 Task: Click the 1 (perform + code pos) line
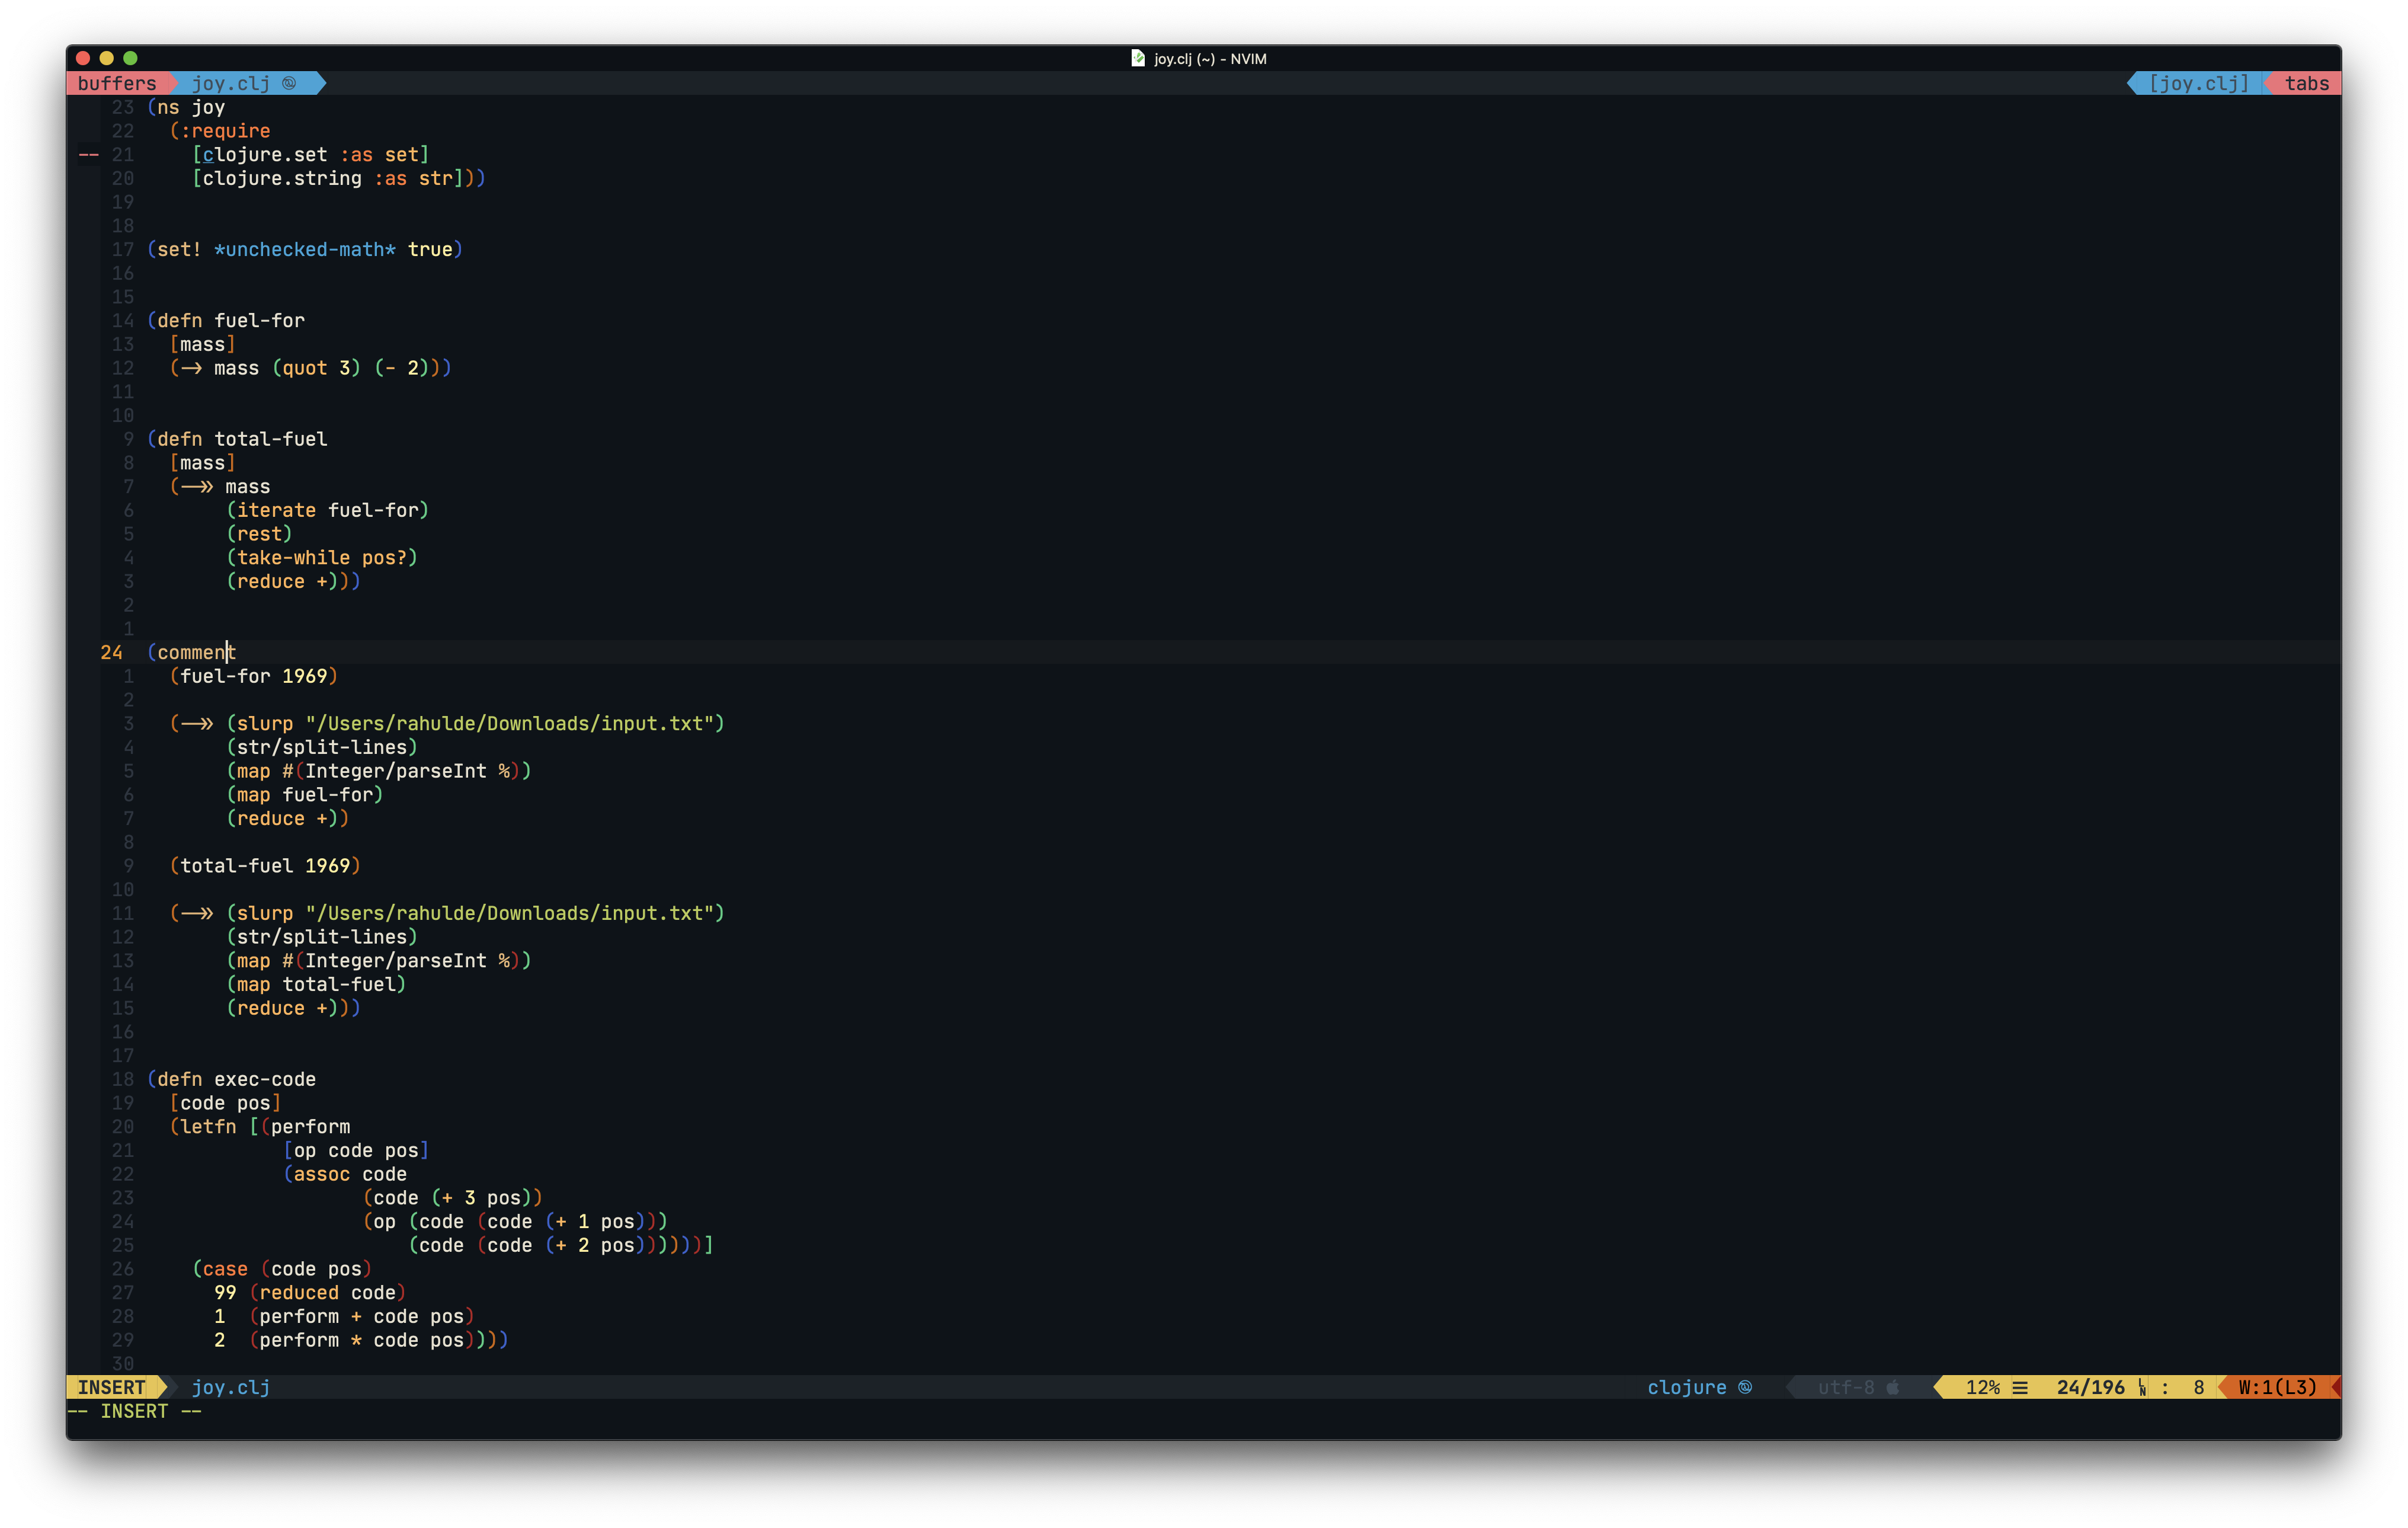coord(344,1316)
